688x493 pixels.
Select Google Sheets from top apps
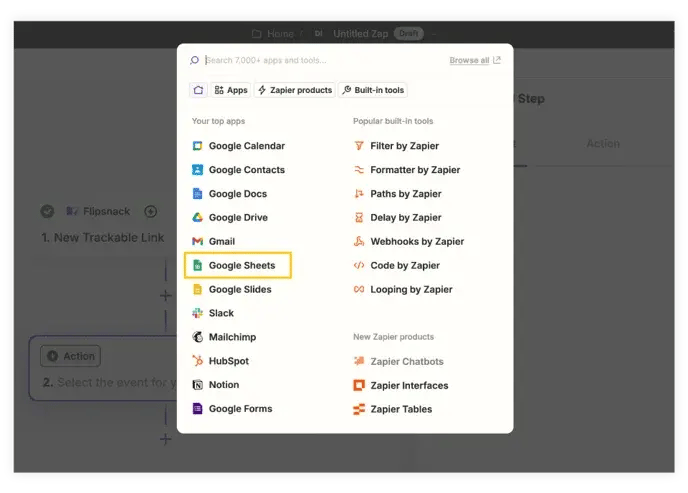(237, 265)
